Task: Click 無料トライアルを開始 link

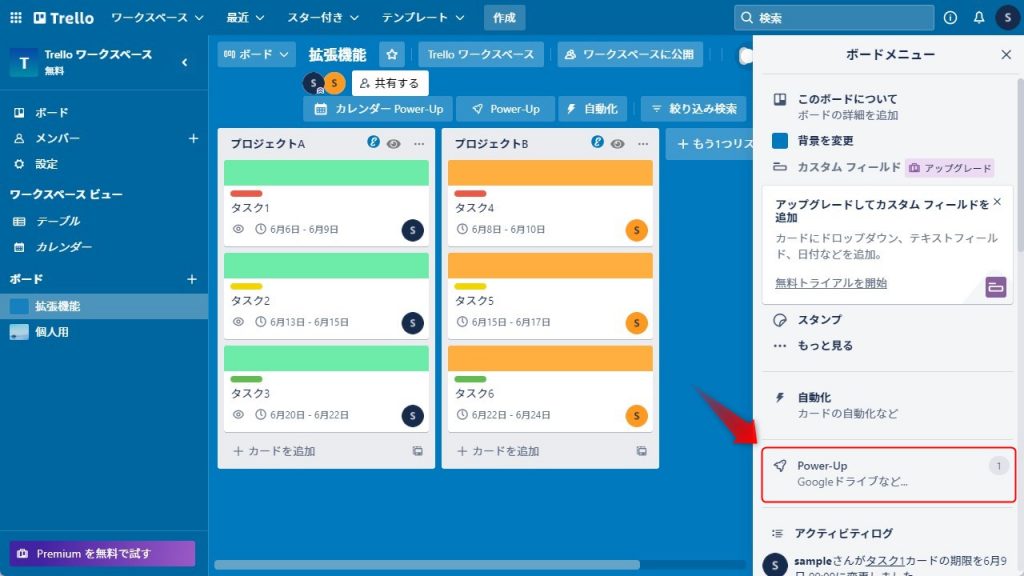Action: coord(831,283)
